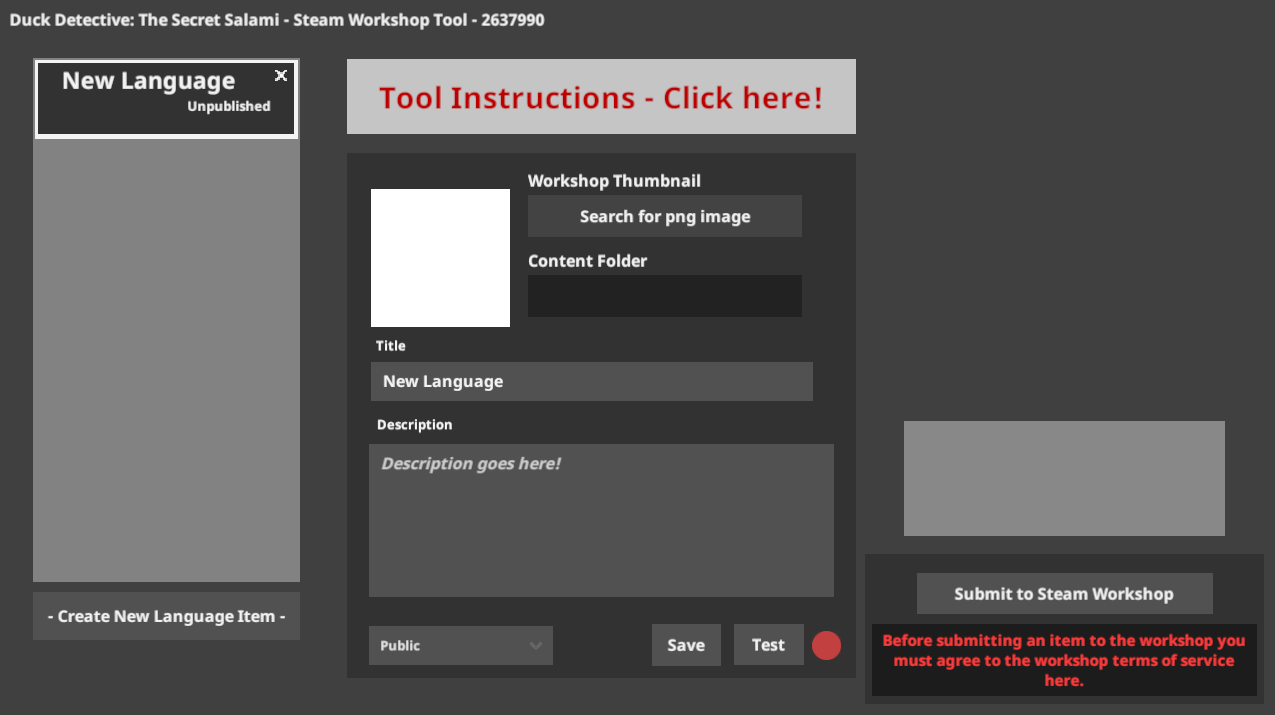Run the Test button
This screenshot has height=715, width=1275.
(x=768, y=645)
